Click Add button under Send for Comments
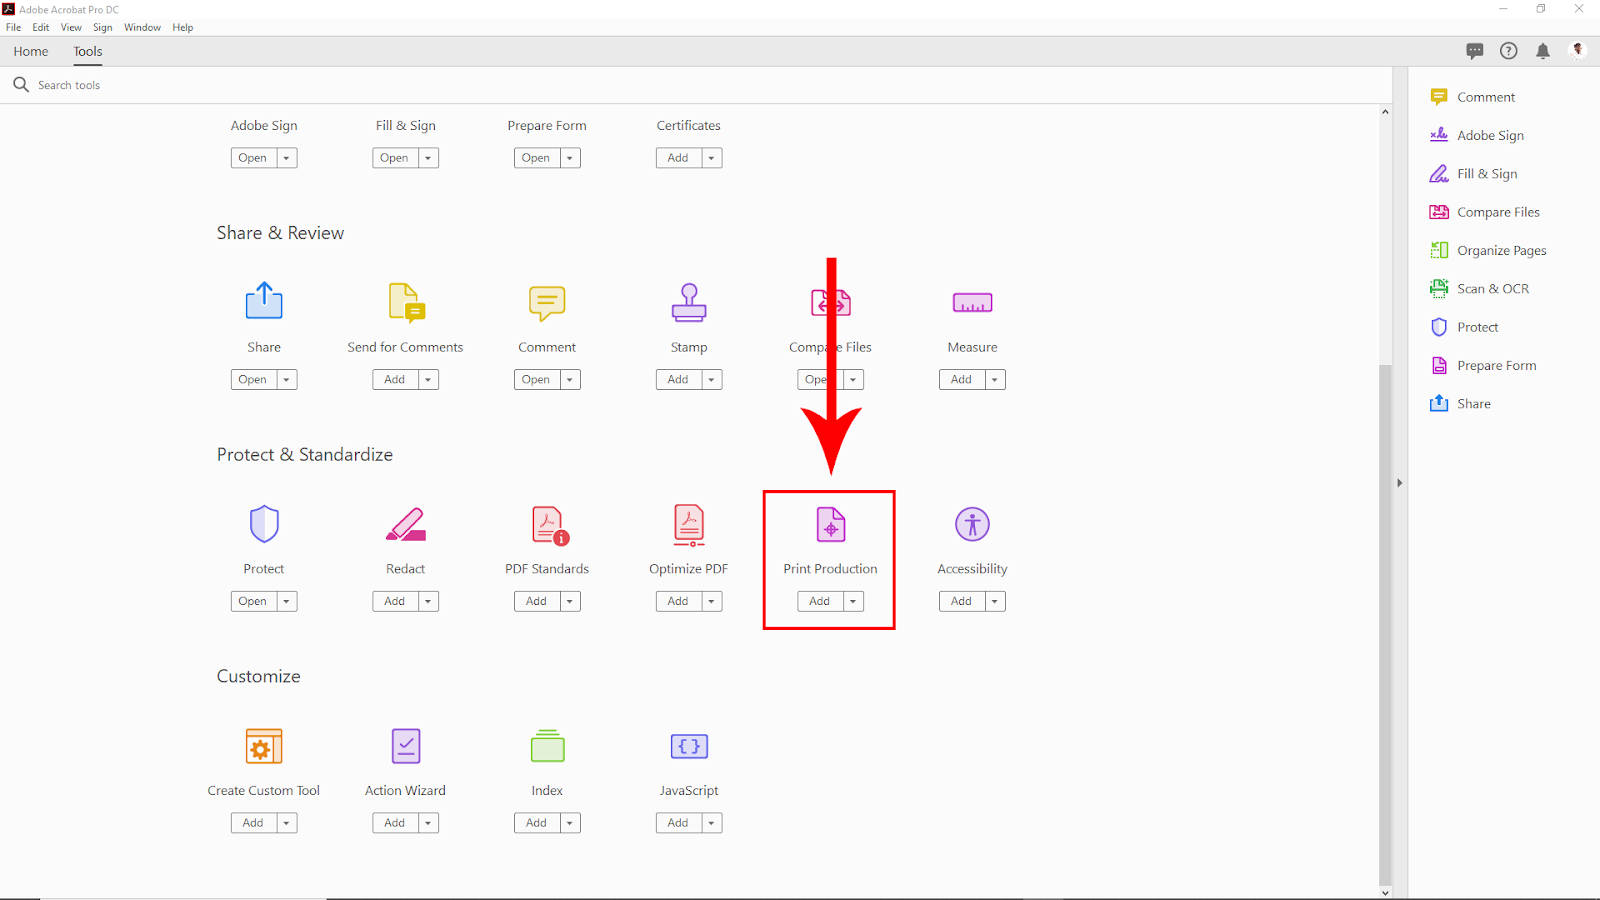Image resolution: width=1600 pixels, height=900 pixels. [395, 380]
